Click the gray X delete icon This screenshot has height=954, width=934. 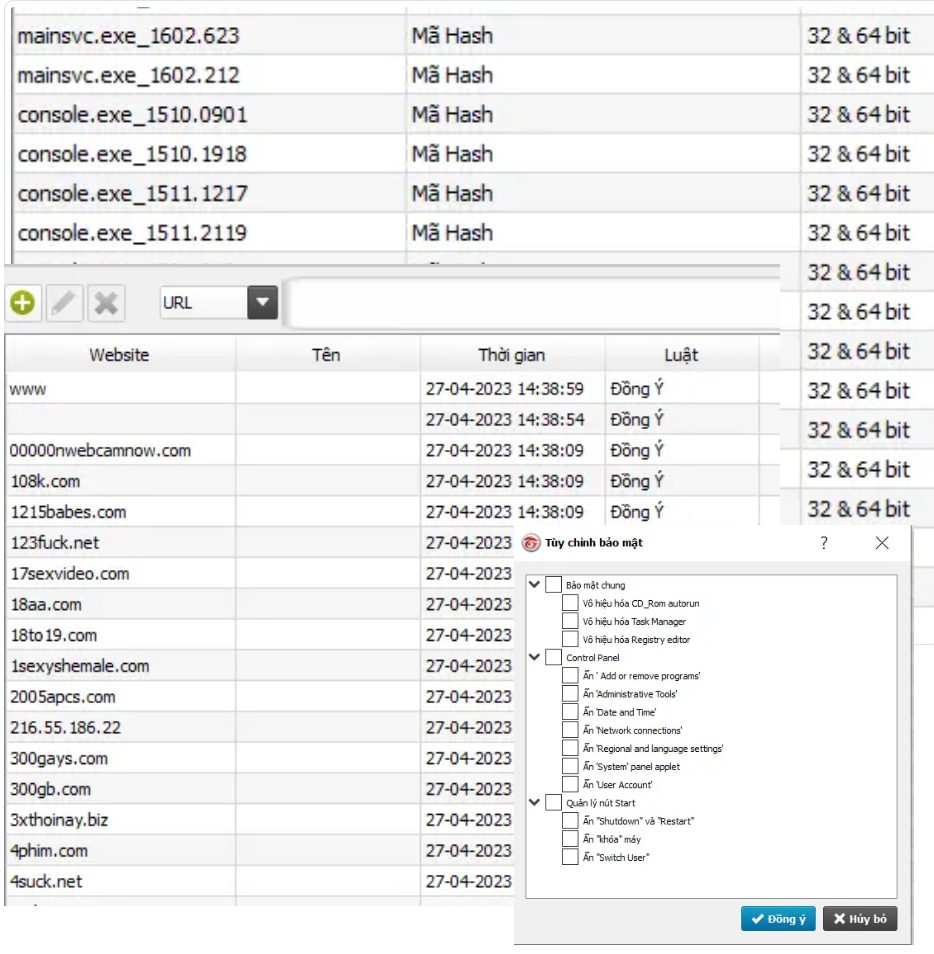106,302
